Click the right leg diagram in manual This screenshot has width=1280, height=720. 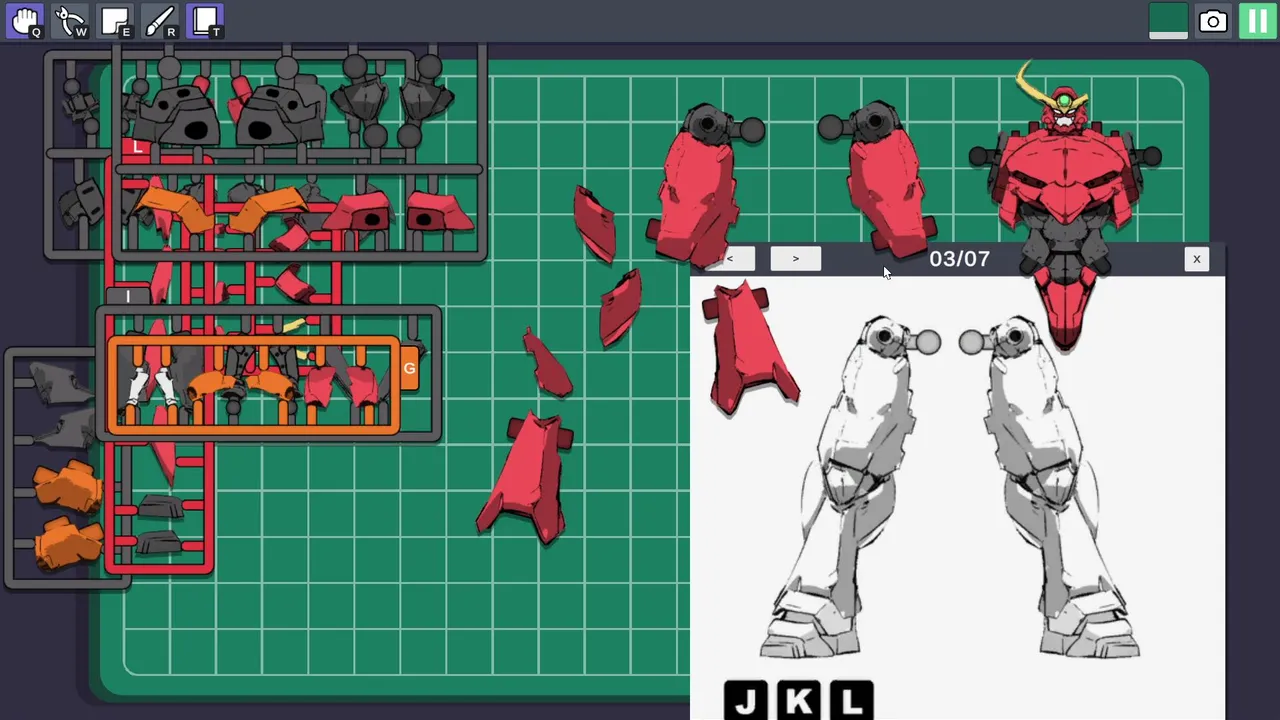click(x=1050, y=488)
